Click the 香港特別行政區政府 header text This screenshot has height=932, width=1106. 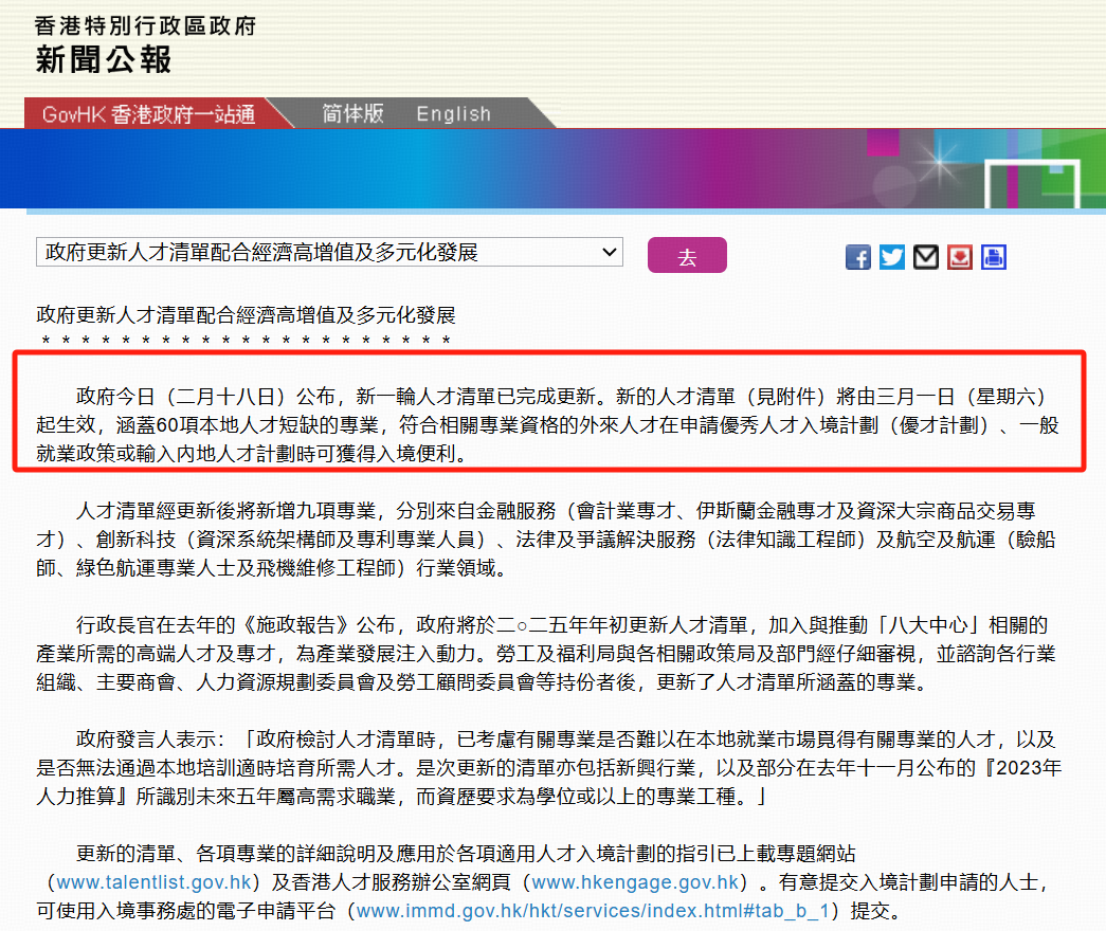pyautogui.click(x=145, y=25)
